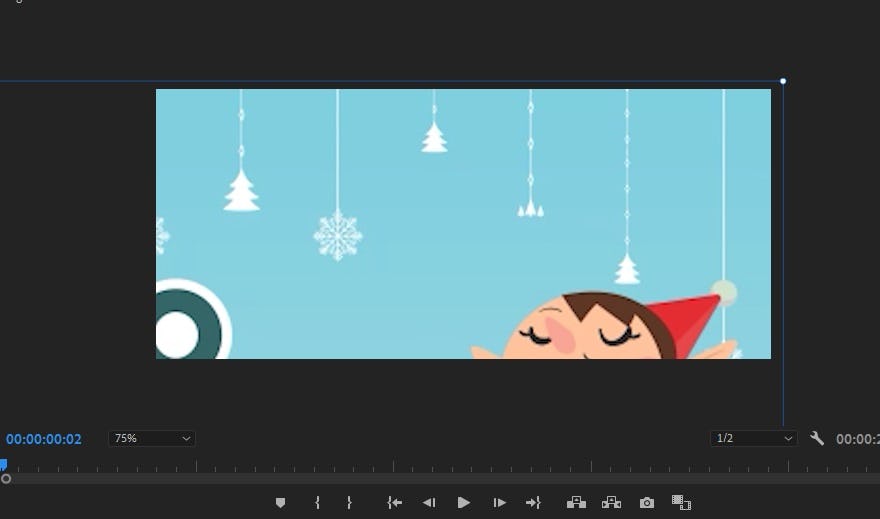The width and height of the screenshot is (880, 519).
Task: Step back one frame
Action: pyautogui.click(x=429, y=503)
